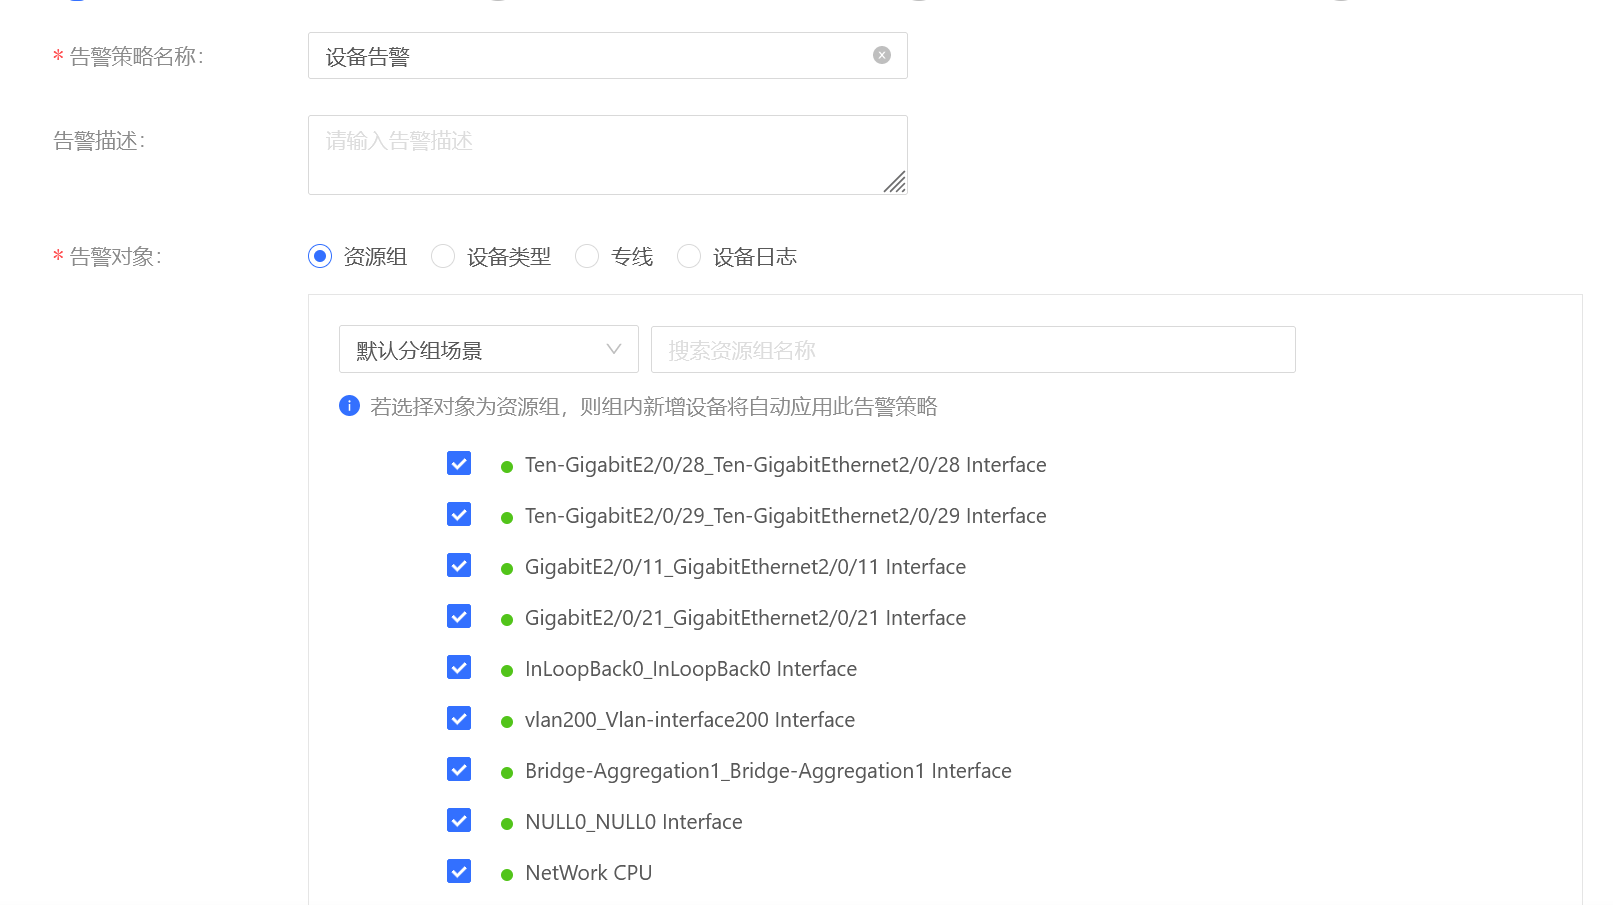
Task: Click the blue info icon beside the hint
Action: 349,405
